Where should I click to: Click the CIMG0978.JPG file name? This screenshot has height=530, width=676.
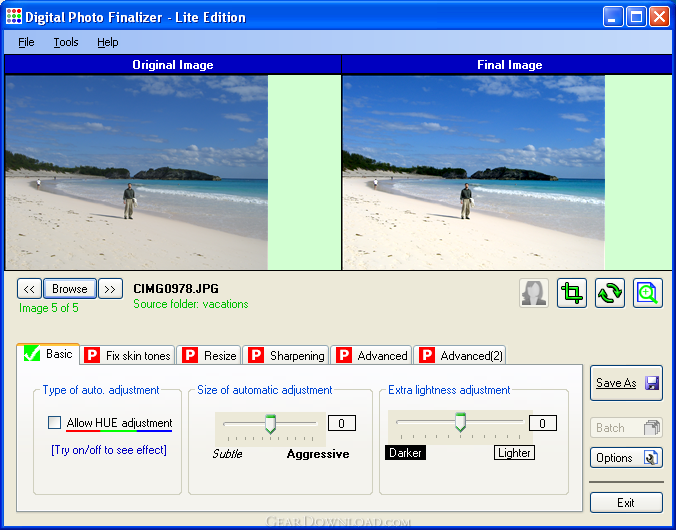coord(176,289)
